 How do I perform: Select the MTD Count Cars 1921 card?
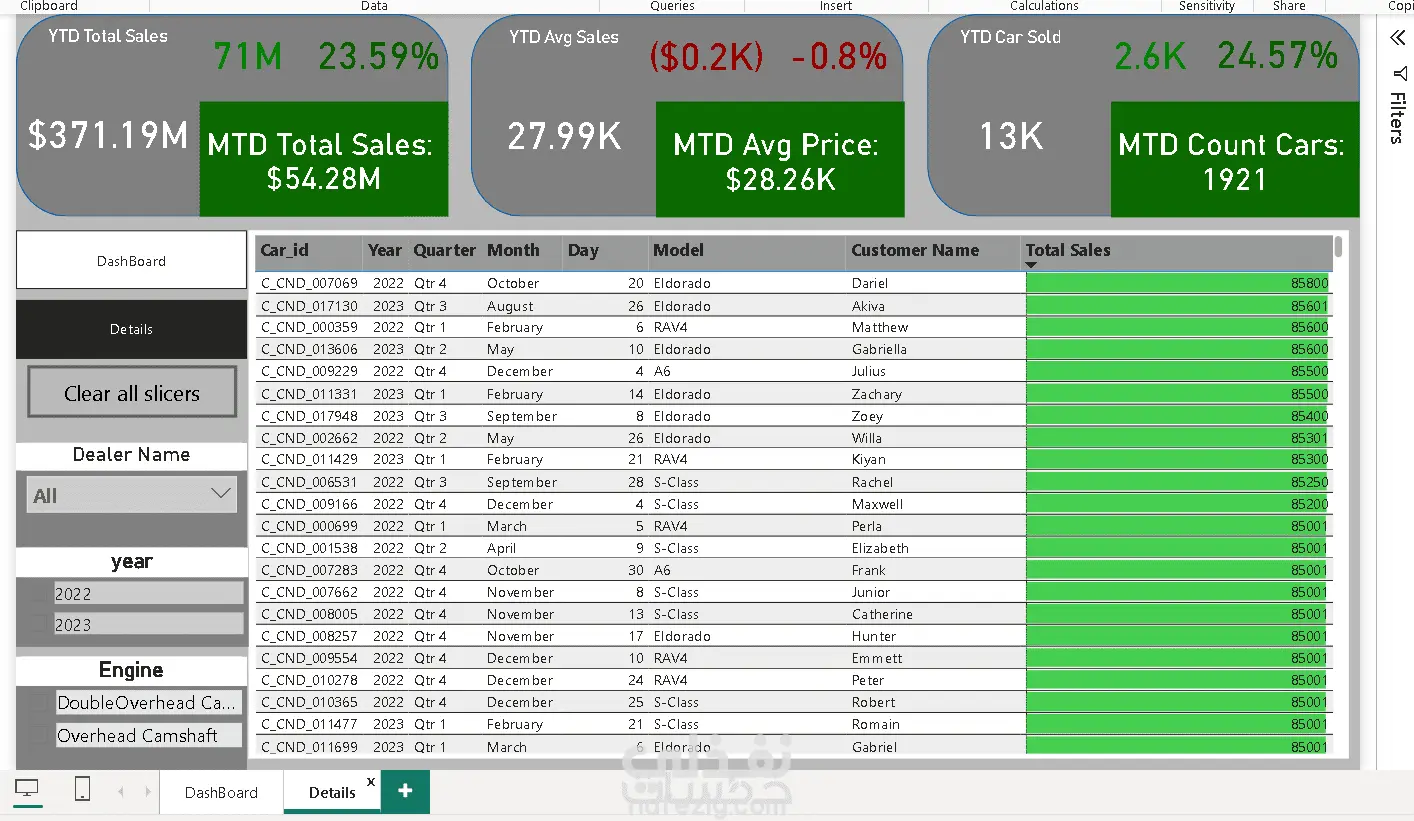1235,160
